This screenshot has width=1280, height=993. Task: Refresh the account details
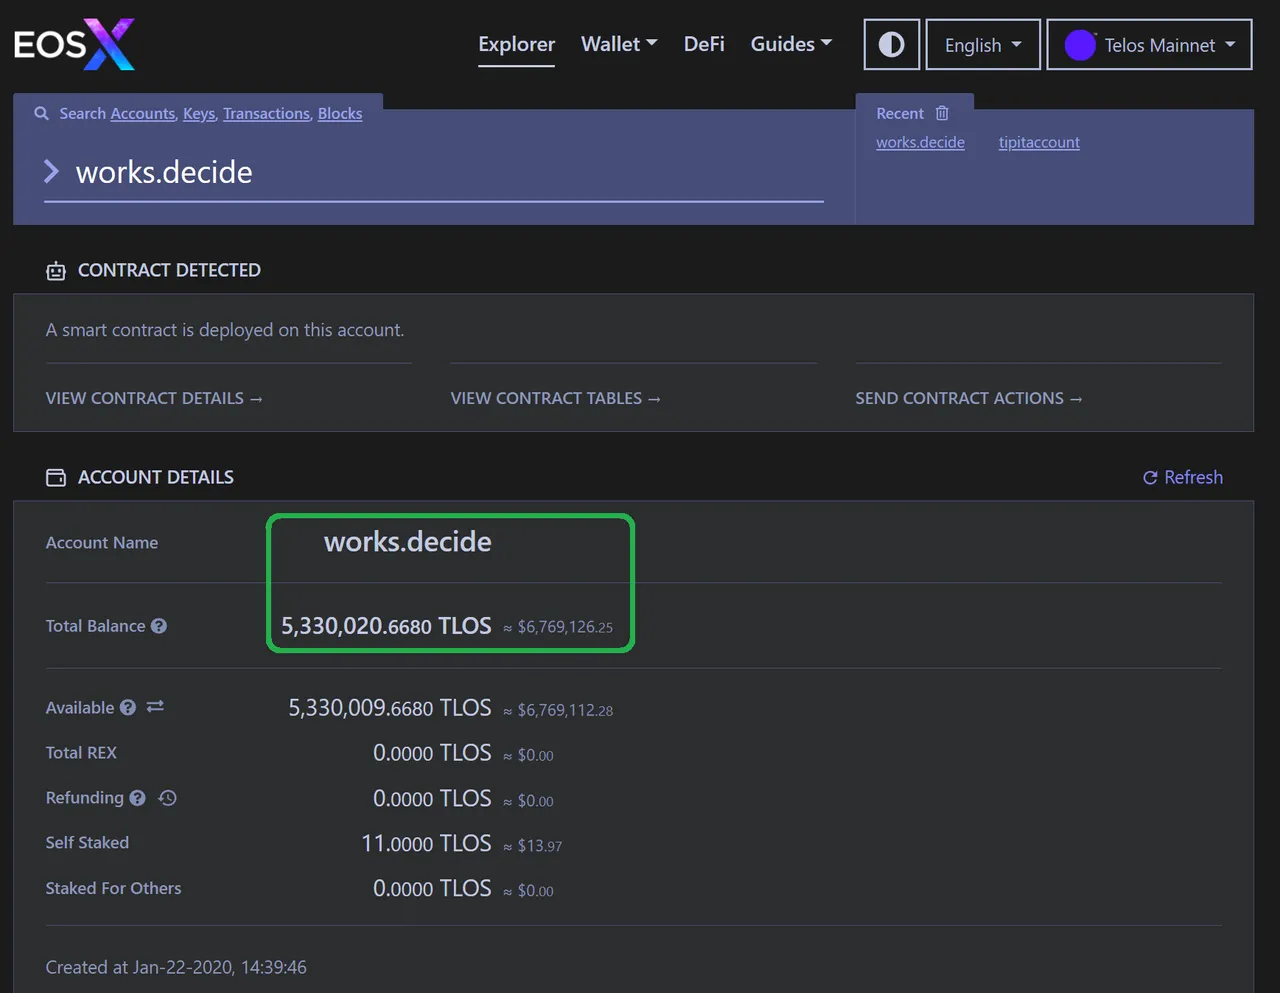pos(1183,477)
